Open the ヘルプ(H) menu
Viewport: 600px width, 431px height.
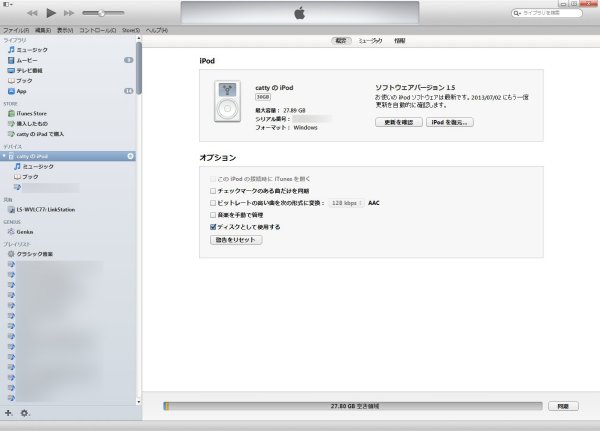click(157, 30)
